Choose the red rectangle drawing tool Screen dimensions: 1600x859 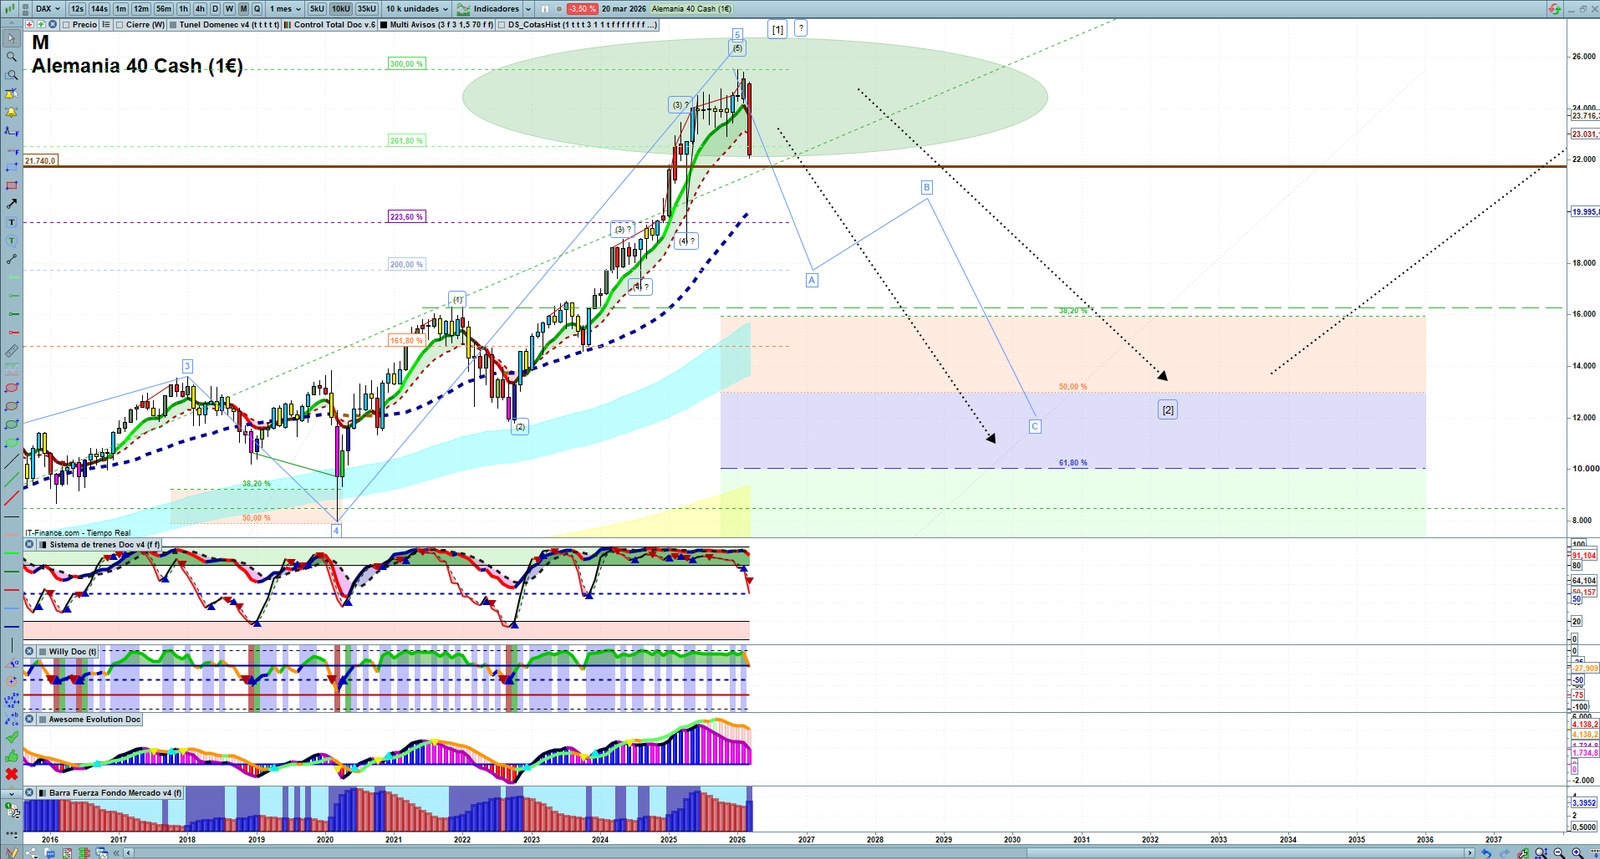coord(11,186)
